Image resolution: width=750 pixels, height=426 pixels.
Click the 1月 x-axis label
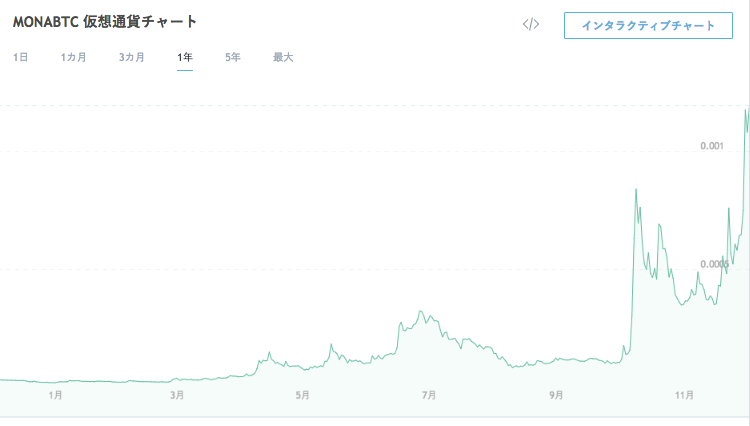(56, 395)
